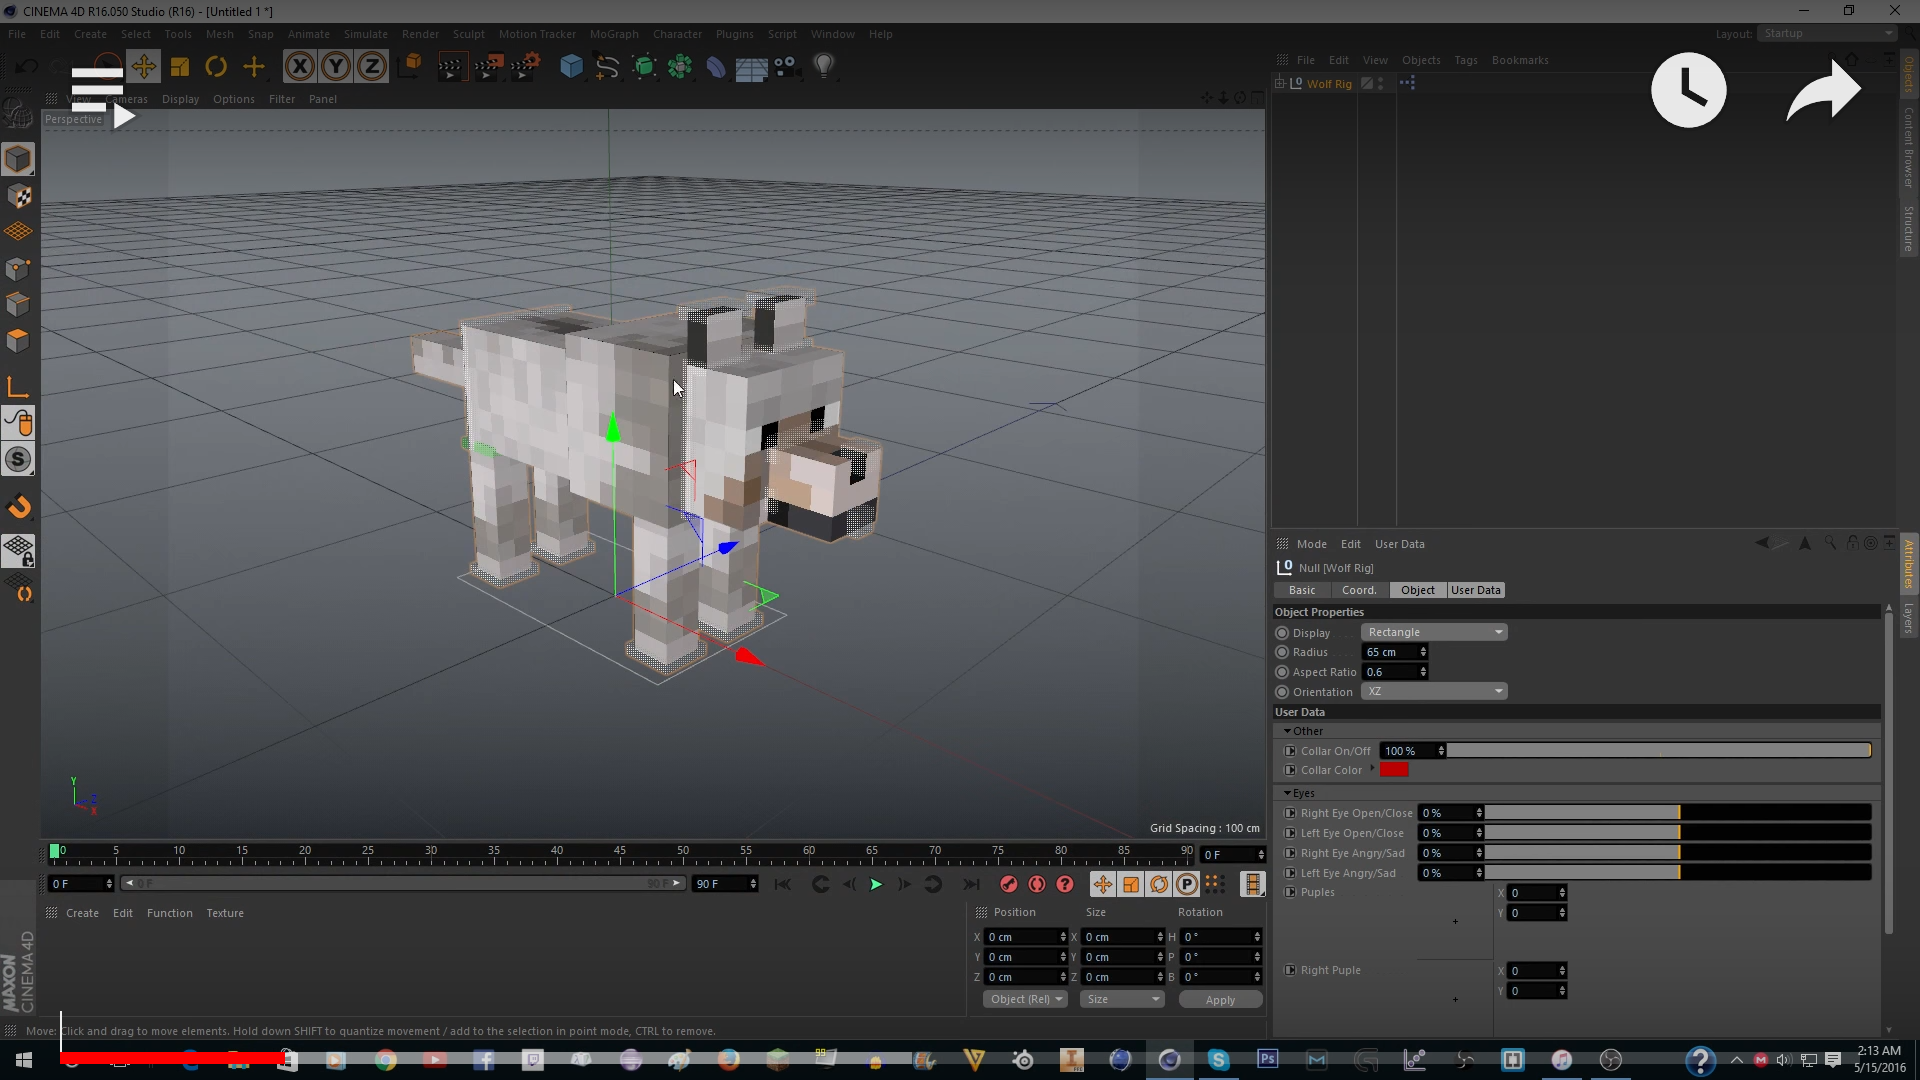
Task: Click the search magnifier in Attributes panel
Action: (1830, 543)
